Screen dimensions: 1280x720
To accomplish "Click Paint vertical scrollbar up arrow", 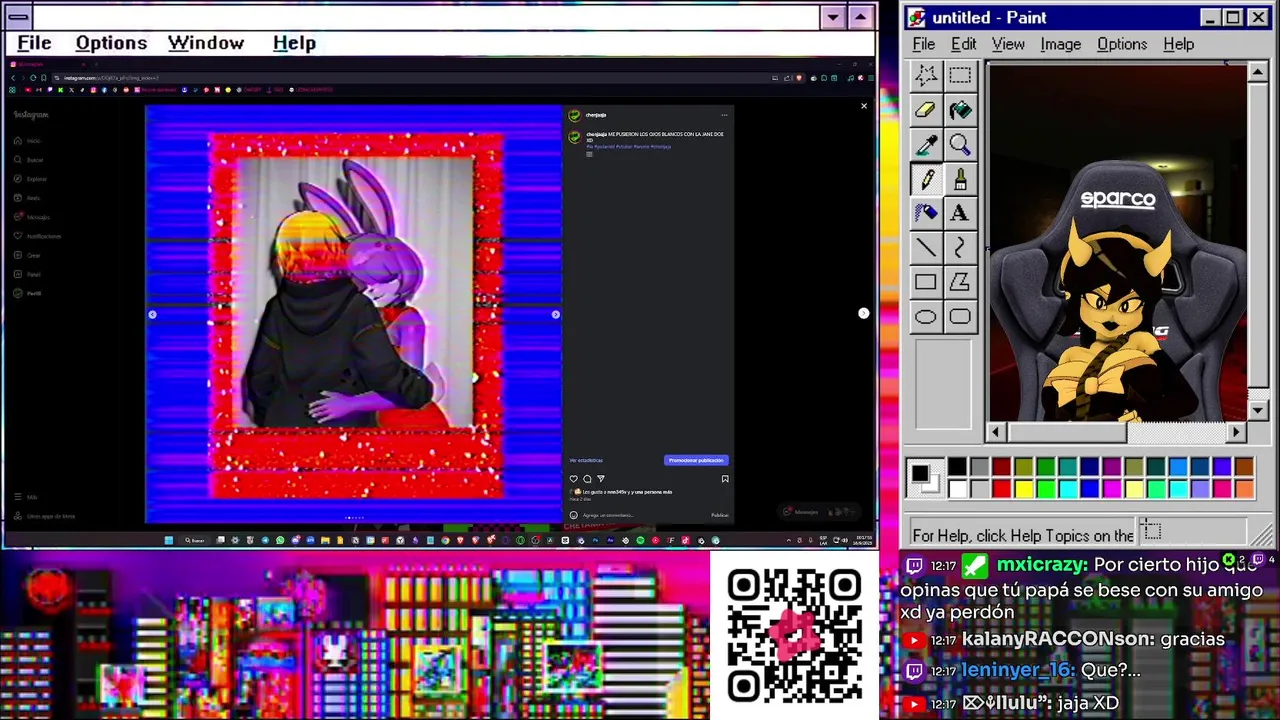I will point(1258,72).
